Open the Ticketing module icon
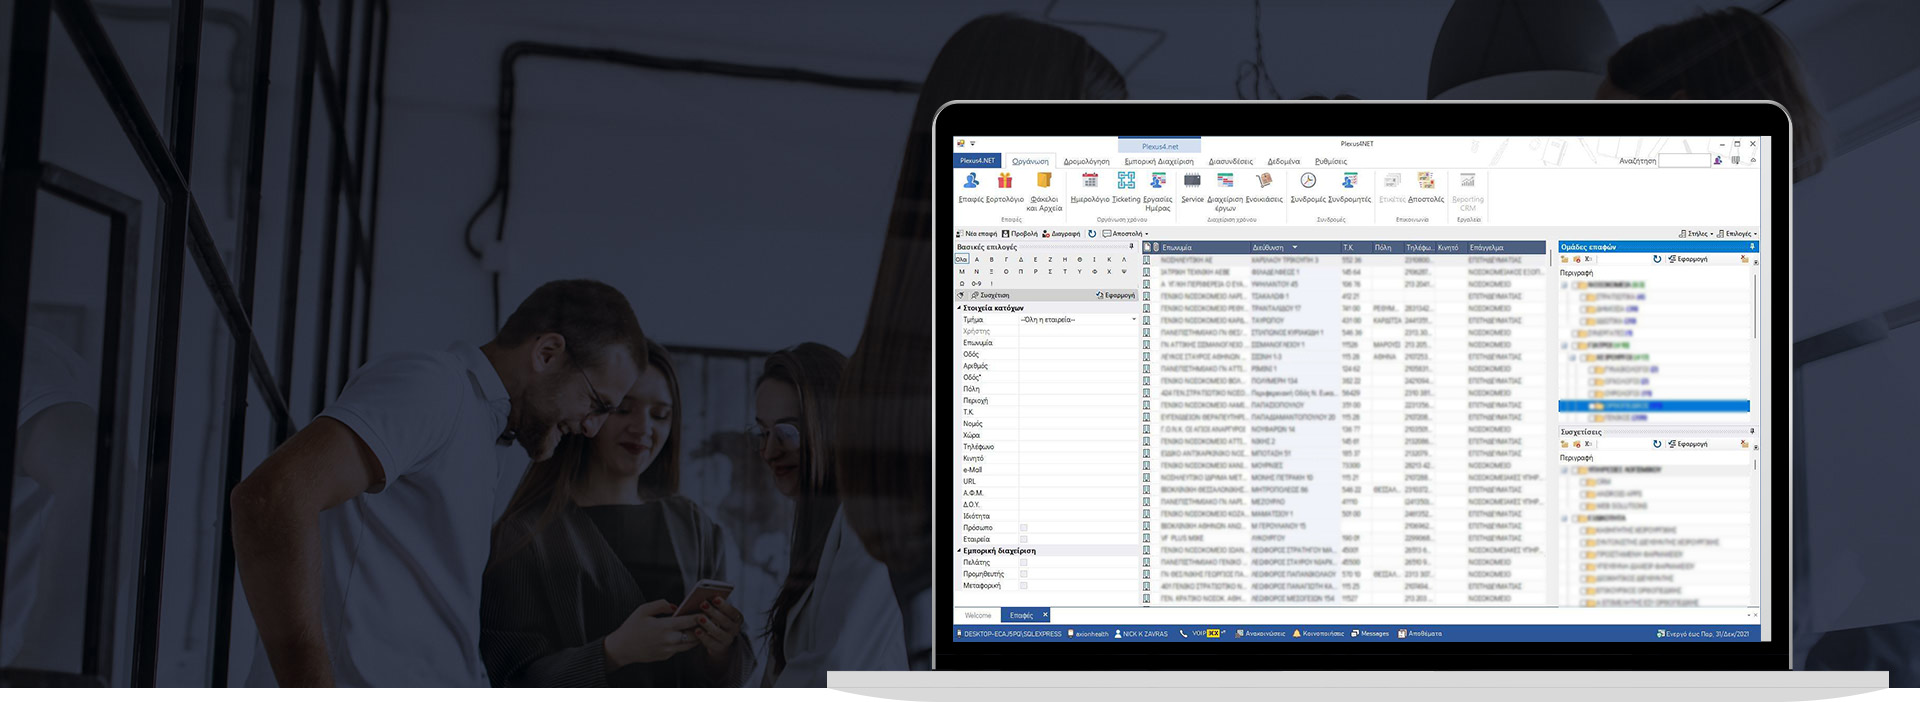1920x702 pixels. click(x=1126, y=182)
